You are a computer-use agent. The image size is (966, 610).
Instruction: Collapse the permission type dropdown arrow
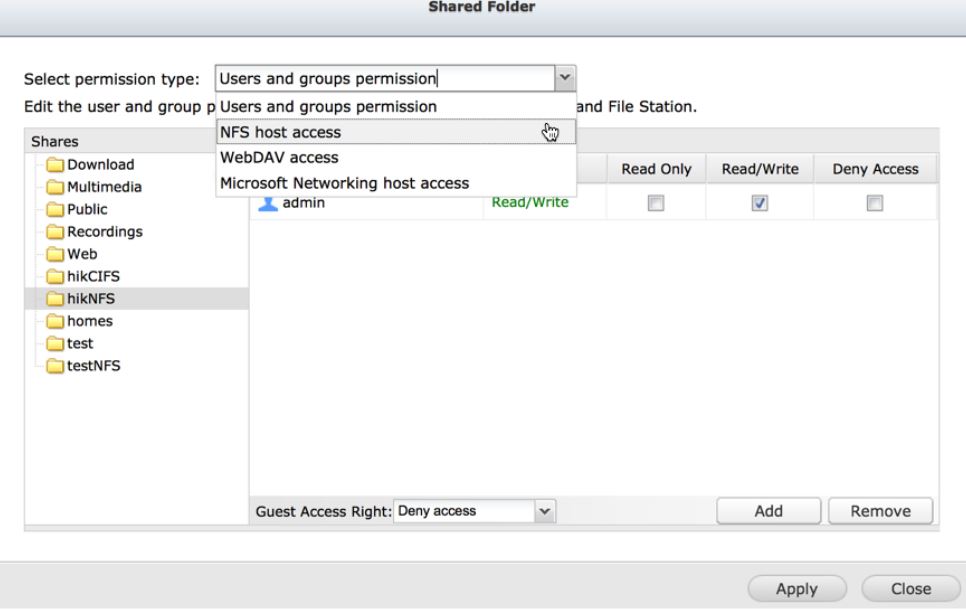(x=565, y=78)
